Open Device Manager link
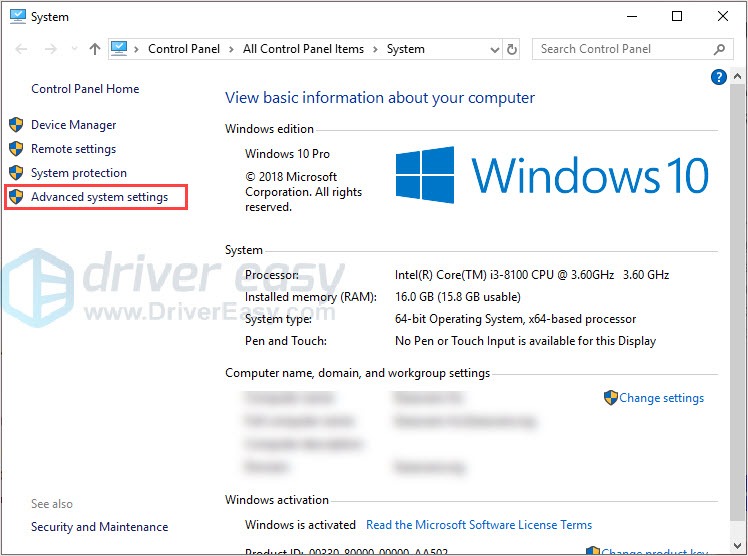This screenshot has width=748, height=556. [73, 125]
